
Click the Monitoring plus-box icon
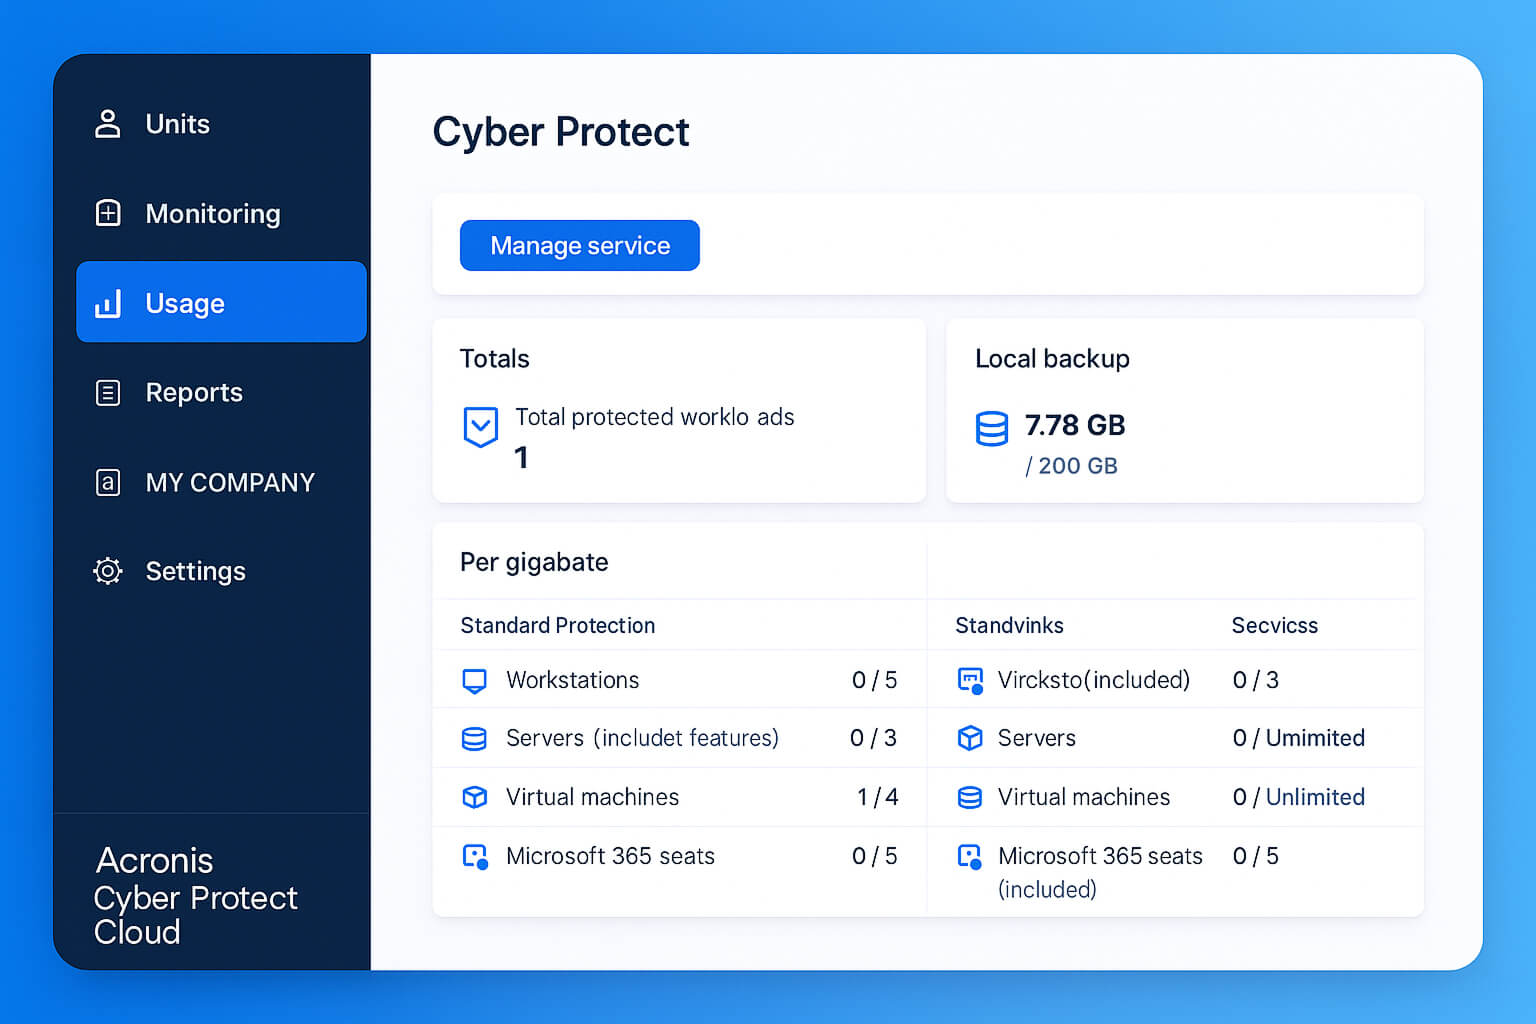click(x=108, y=213)
